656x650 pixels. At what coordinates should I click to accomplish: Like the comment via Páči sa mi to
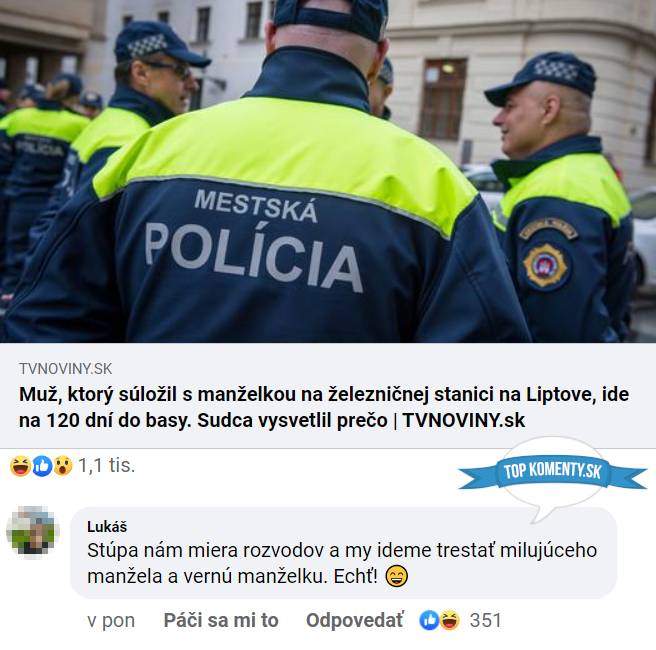click(x=221, y=620)
